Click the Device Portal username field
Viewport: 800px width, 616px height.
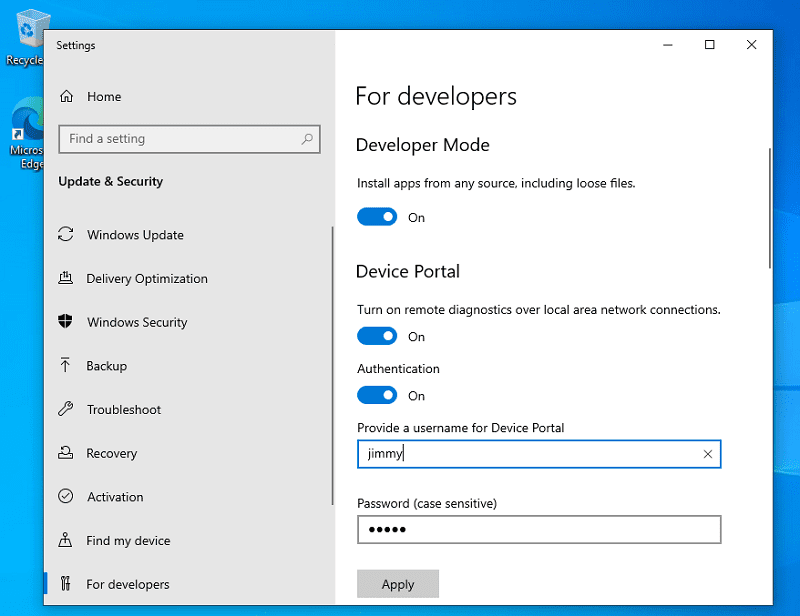coord(539,454)
